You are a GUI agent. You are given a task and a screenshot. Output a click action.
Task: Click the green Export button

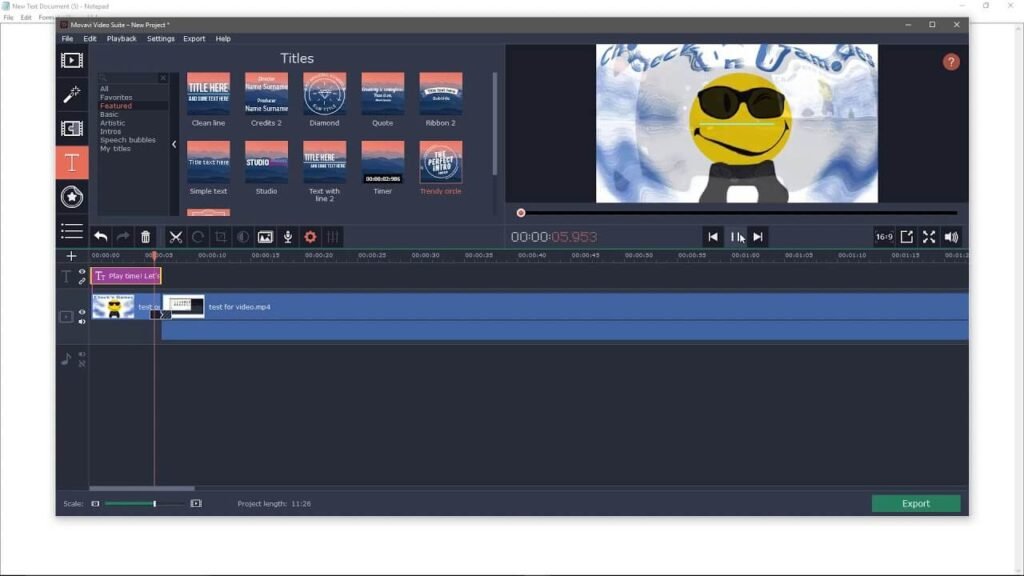[916, 504]
